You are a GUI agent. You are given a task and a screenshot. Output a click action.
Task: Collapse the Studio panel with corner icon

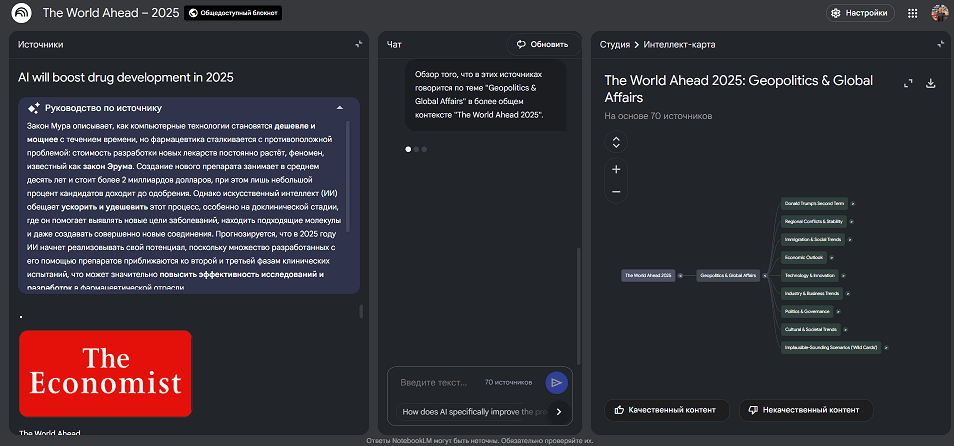(x=939, y=44)
